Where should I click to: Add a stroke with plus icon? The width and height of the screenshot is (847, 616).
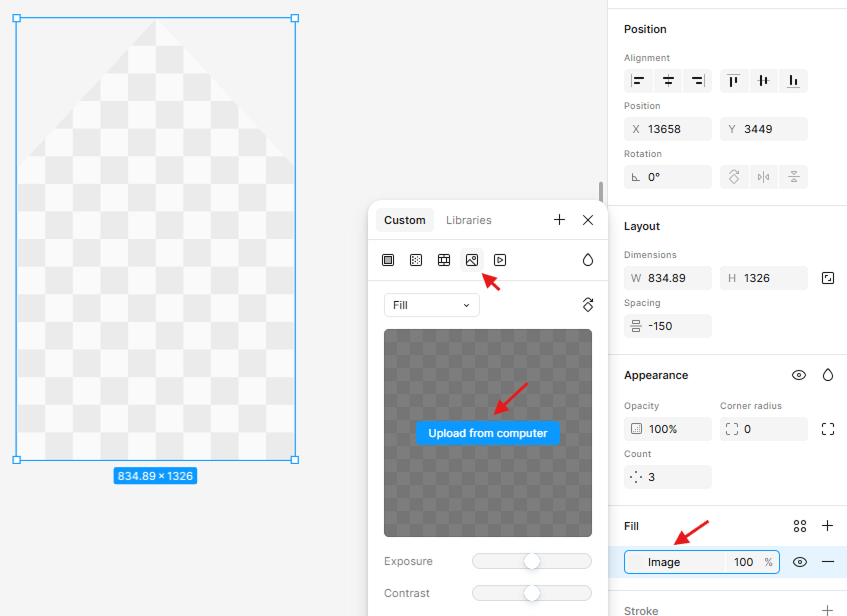827,611
